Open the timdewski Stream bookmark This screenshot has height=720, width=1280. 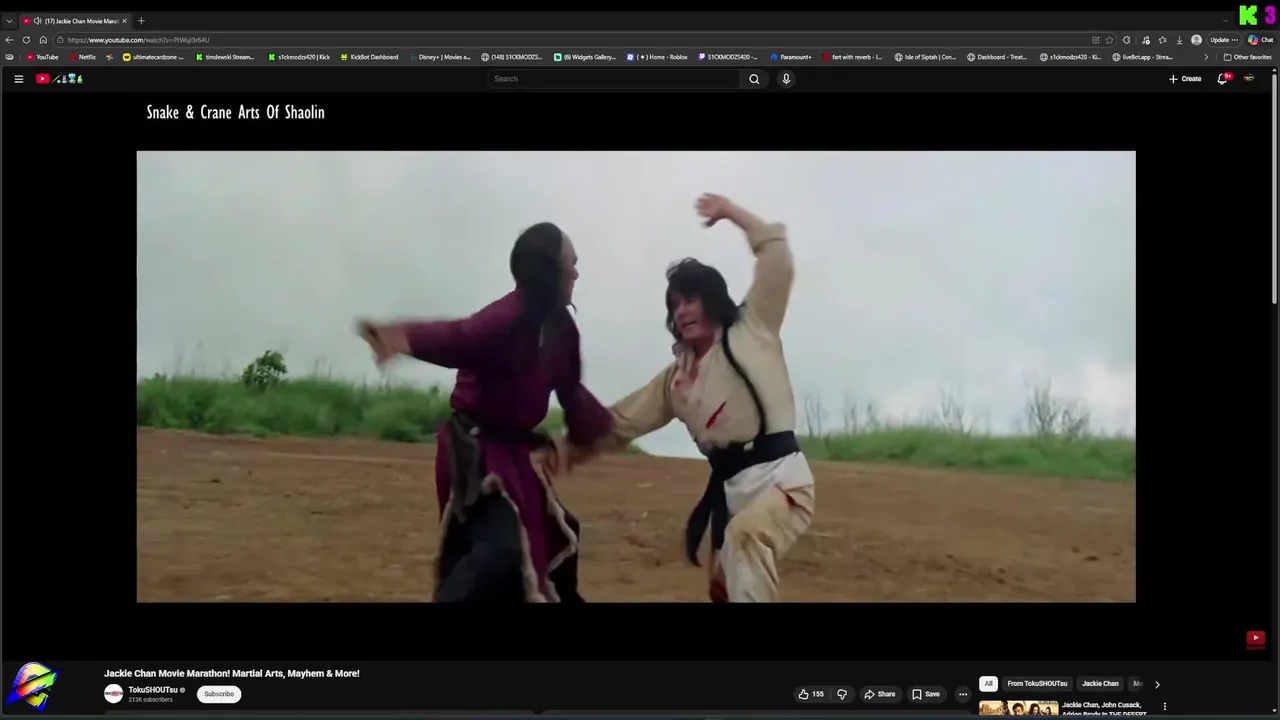[x=225, y=57]
